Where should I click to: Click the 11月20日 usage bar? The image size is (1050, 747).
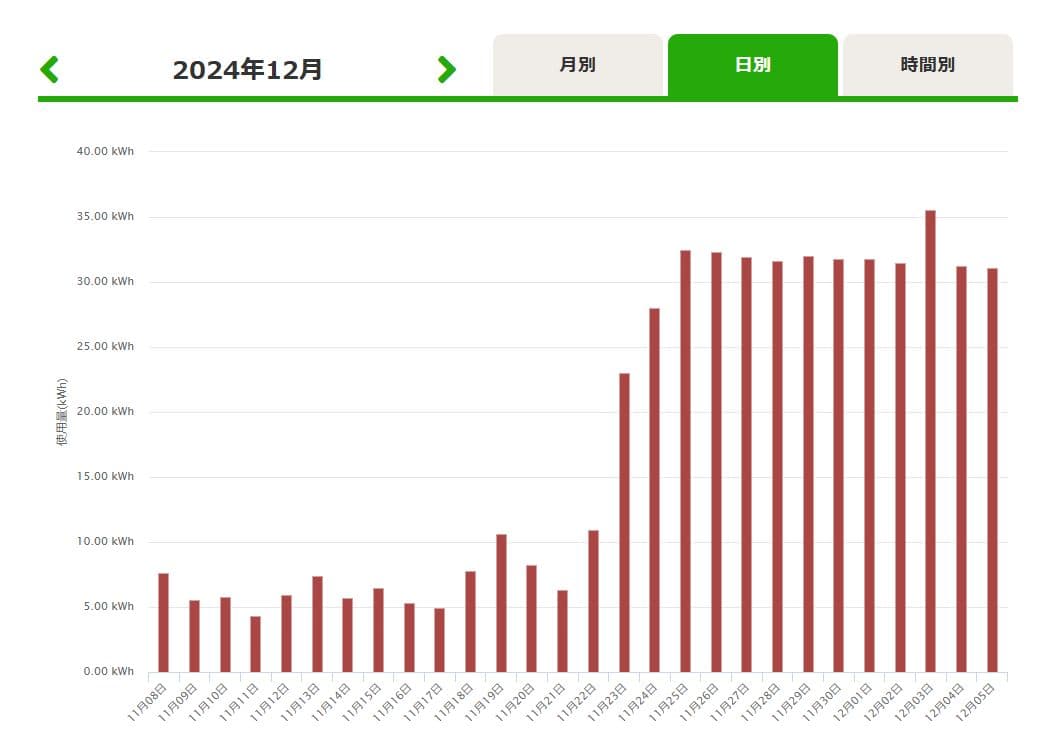(532, 618)
